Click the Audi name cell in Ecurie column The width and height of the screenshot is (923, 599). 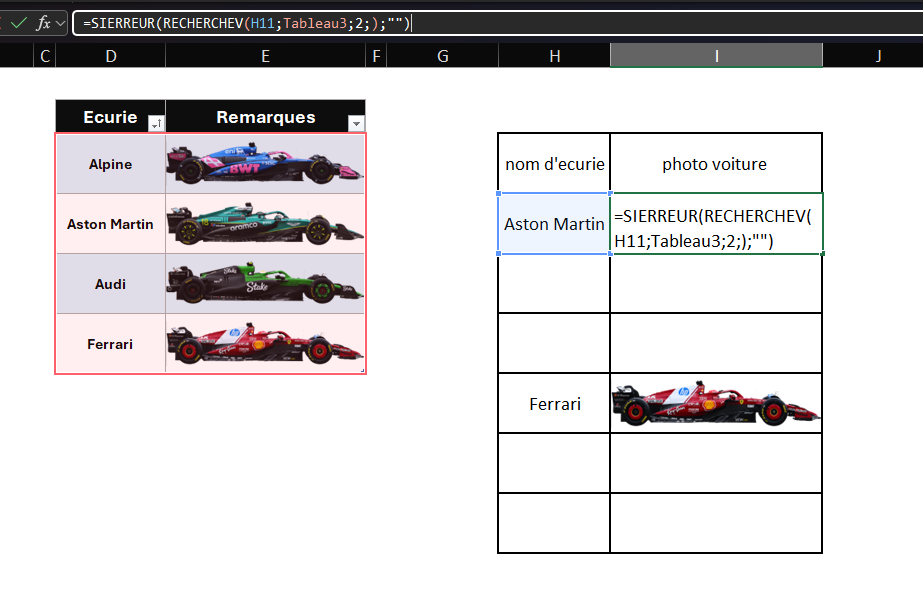[x=110, y=284]
